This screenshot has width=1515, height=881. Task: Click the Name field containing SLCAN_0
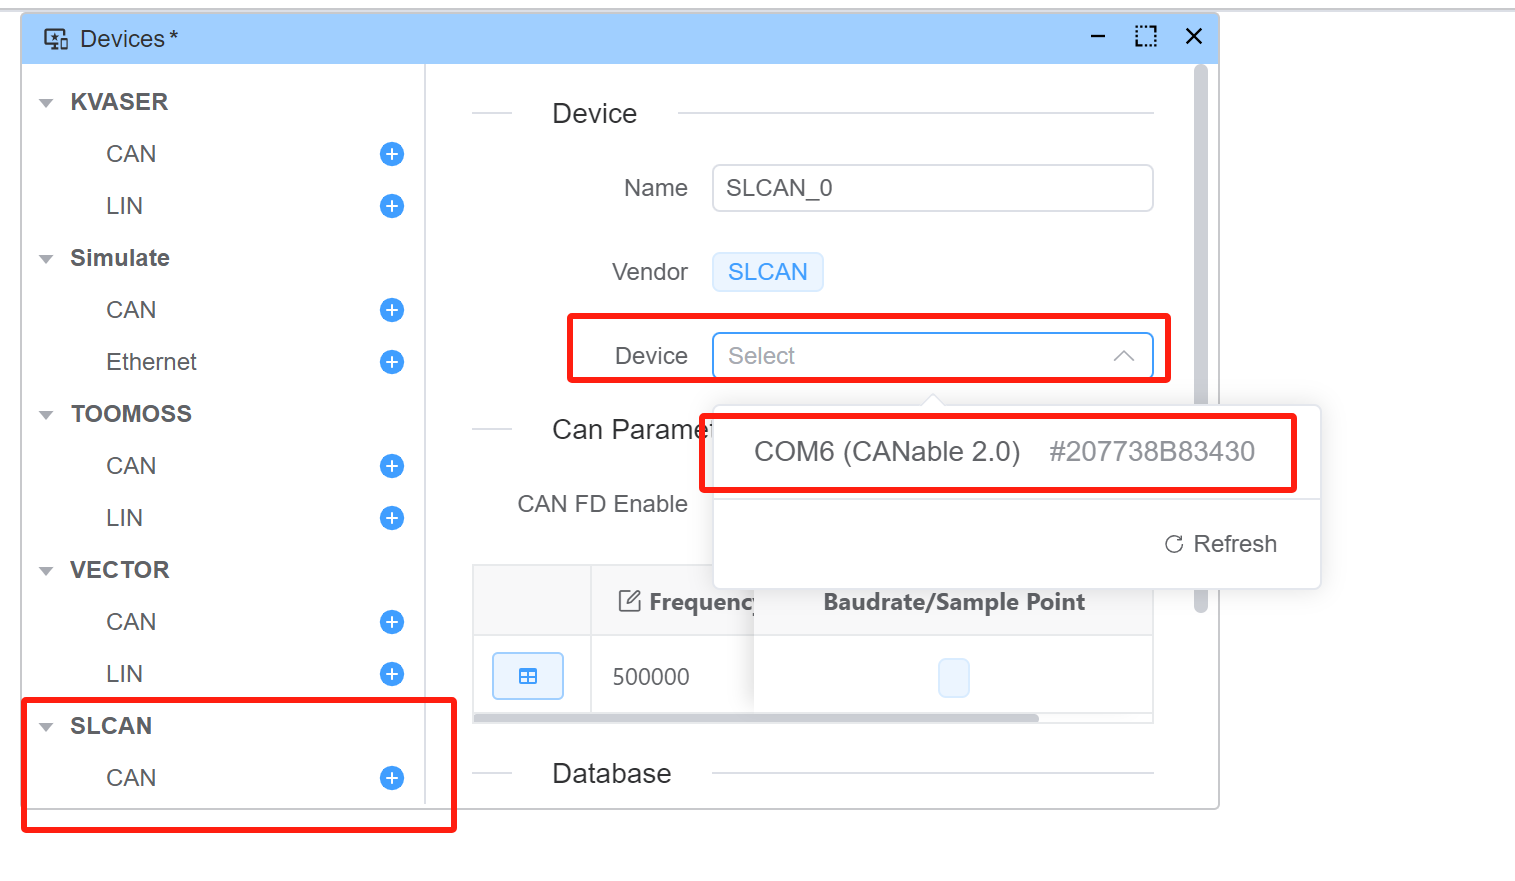[932, 188]
